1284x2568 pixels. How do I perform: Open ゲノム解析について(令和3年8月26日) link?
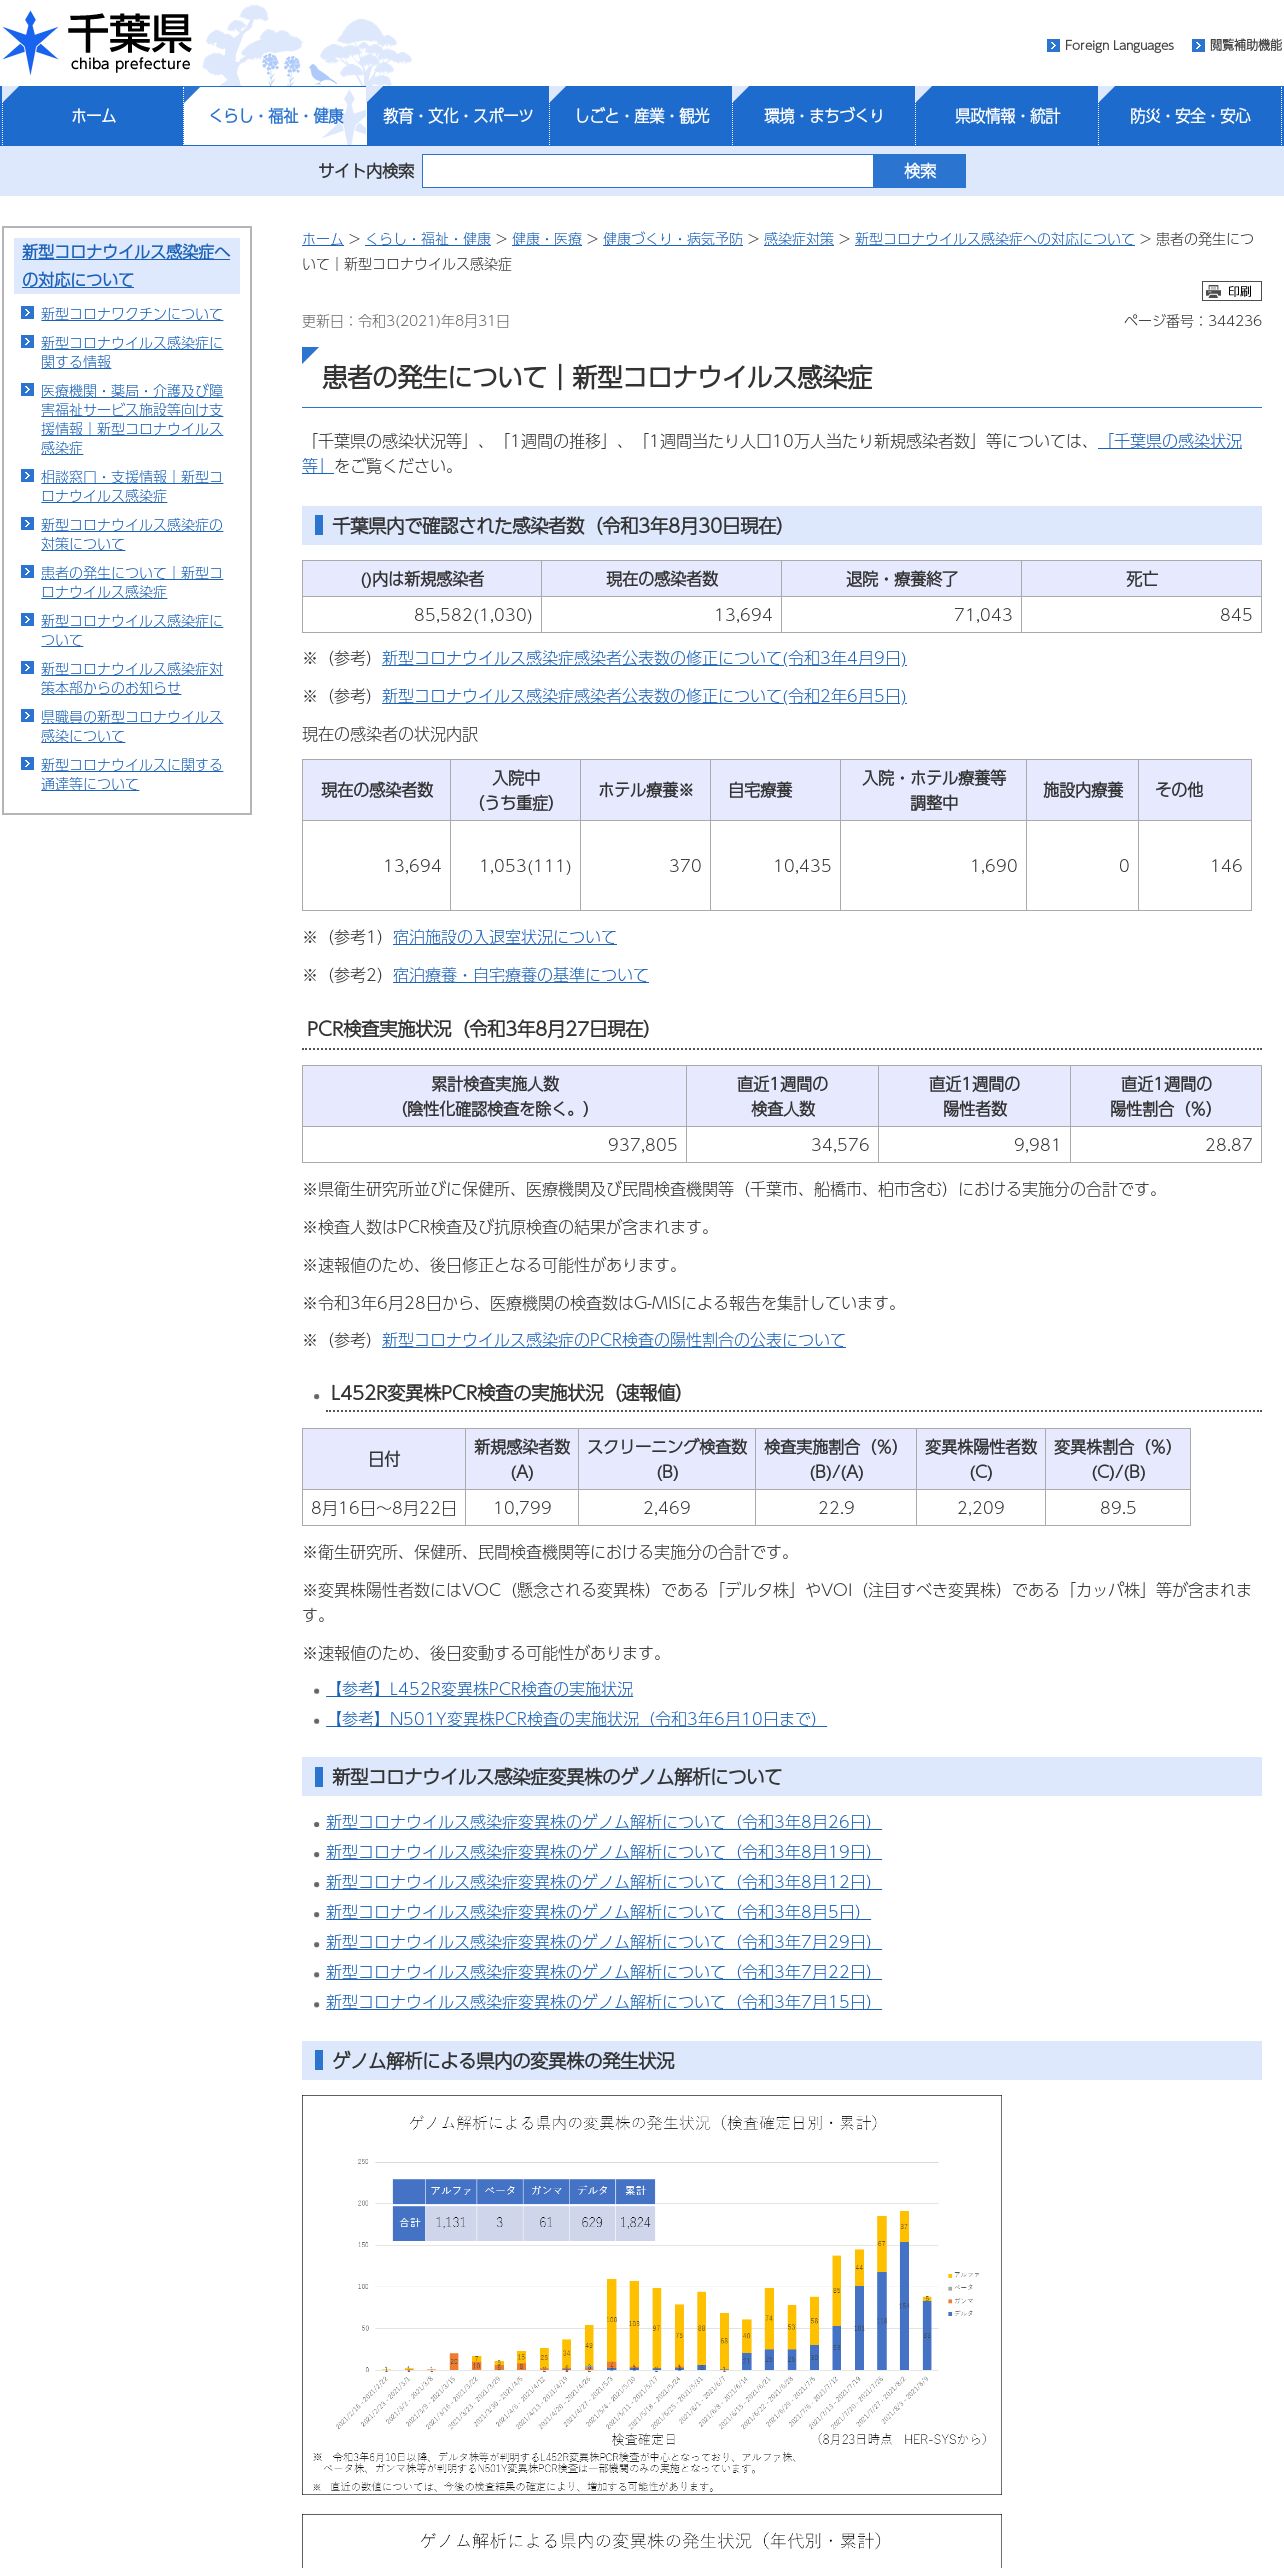[604, 1822]
